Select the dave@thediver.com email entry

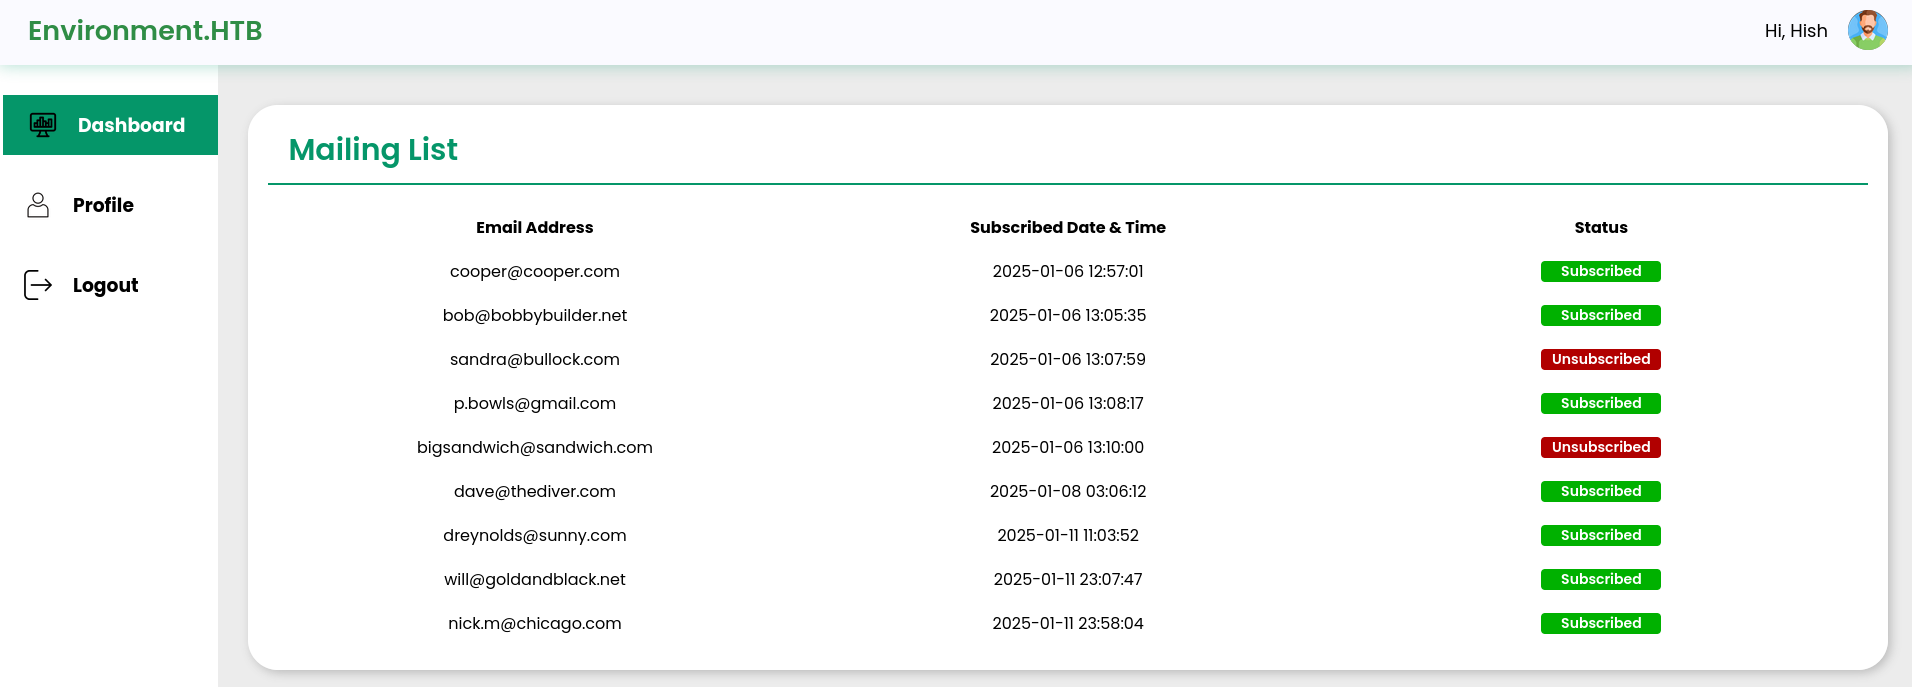(x=534, y=491)
